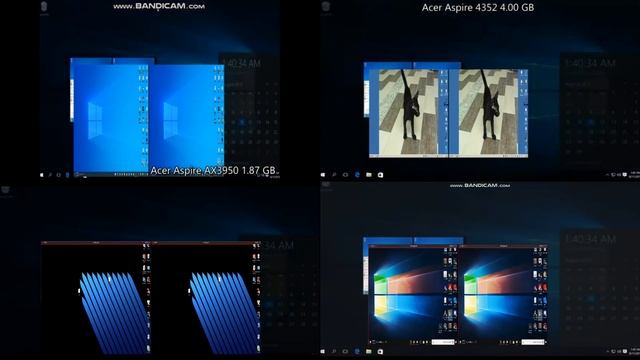
Task: Open Microsoft Store in bottom-right hero-wallpaper panel
Action: coord(380,351)
